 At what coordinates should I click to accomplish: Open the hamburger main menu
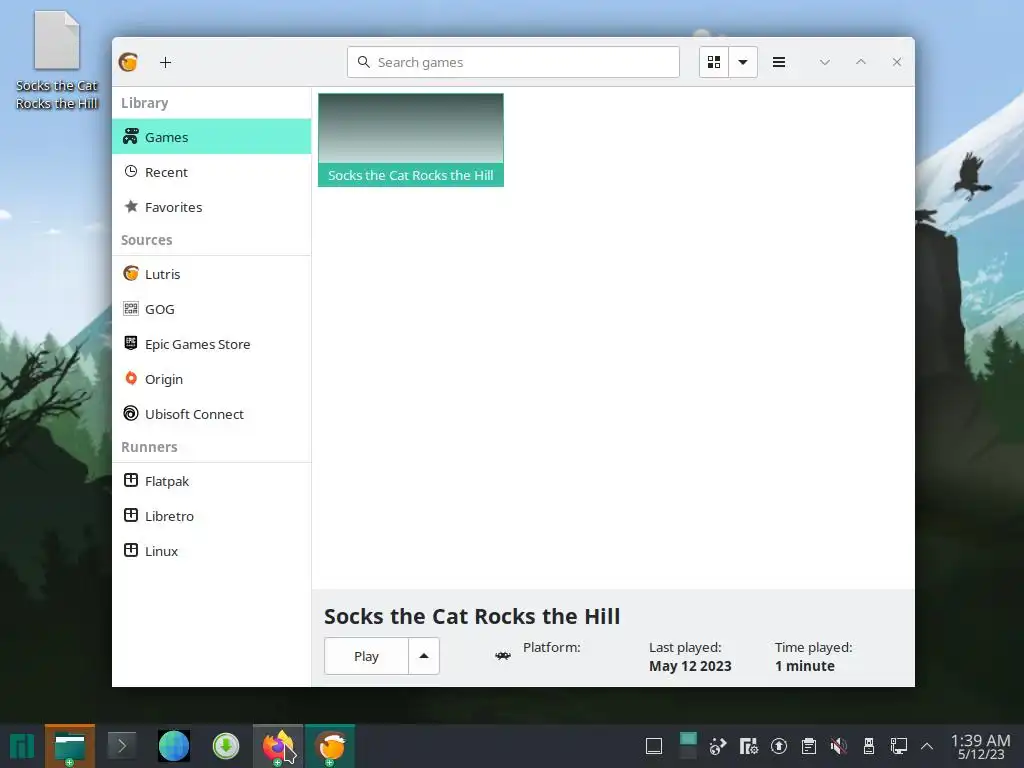tap(778, 62)
